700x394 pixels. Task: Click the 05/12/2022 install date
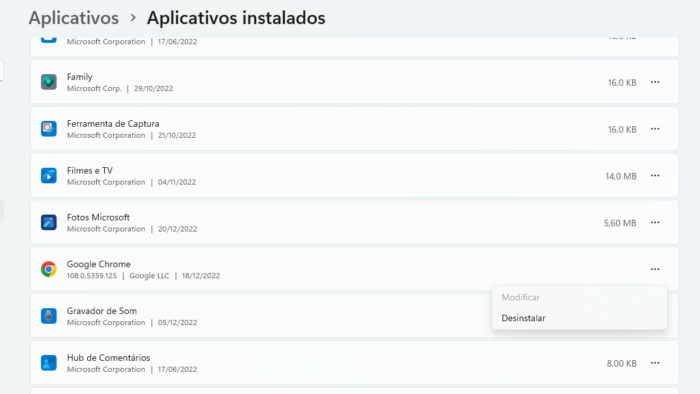177,323
